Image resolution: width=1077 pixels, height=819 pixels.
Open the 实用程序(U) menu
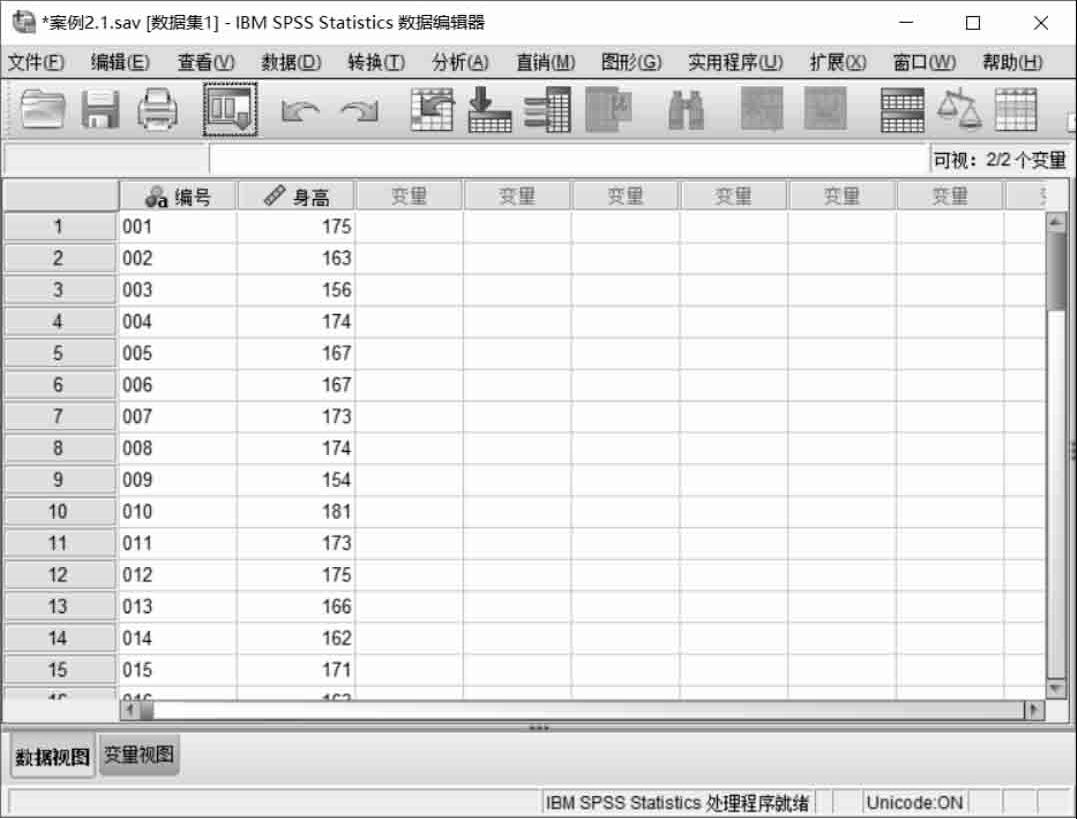736,63
